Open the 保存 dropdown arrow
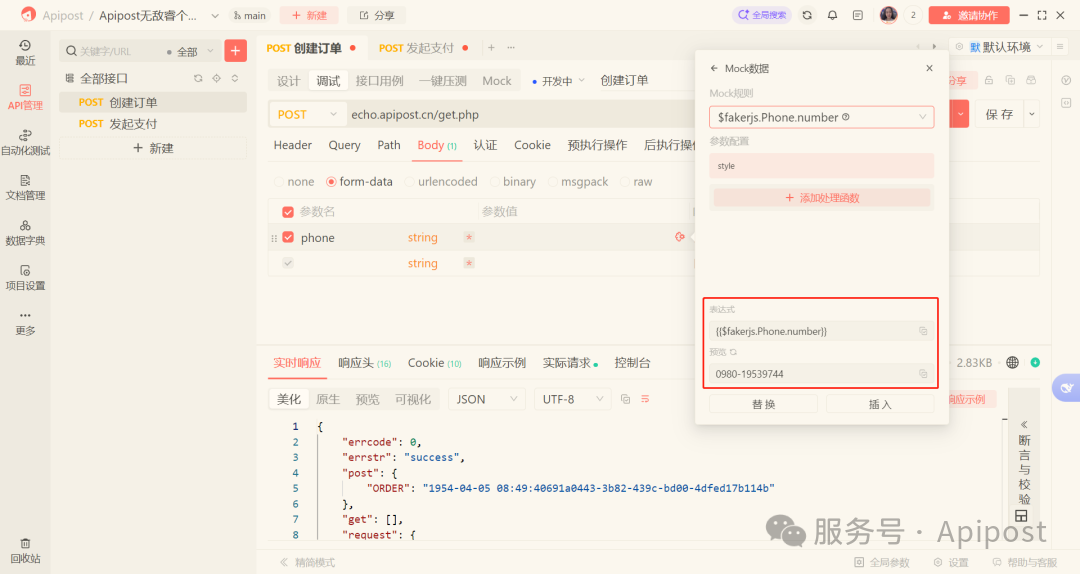Viewport: 1080px width, 574px height. 1032,114
